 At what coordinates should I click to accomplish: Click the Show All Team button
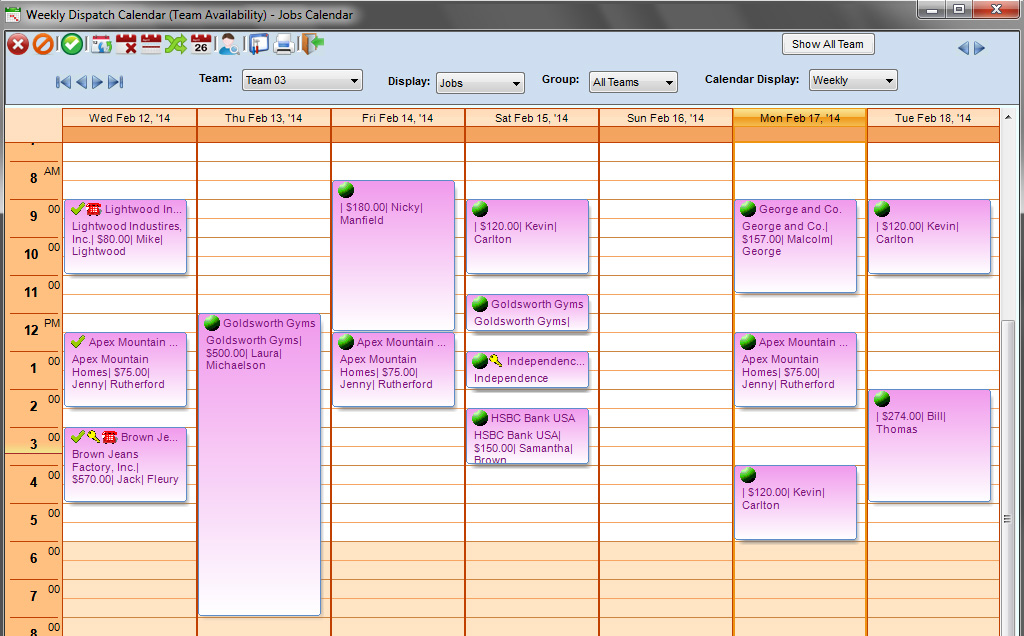coord(828,44)
